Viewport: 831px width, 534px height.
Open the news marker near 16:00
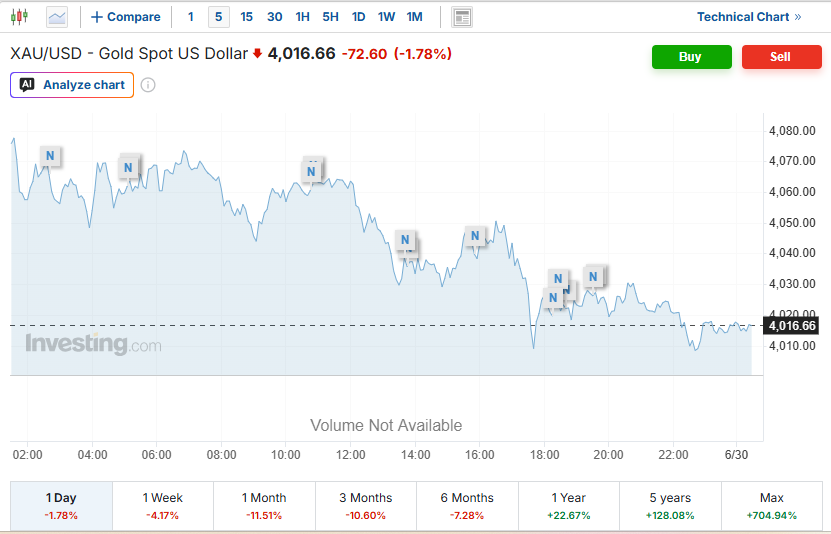475,236
